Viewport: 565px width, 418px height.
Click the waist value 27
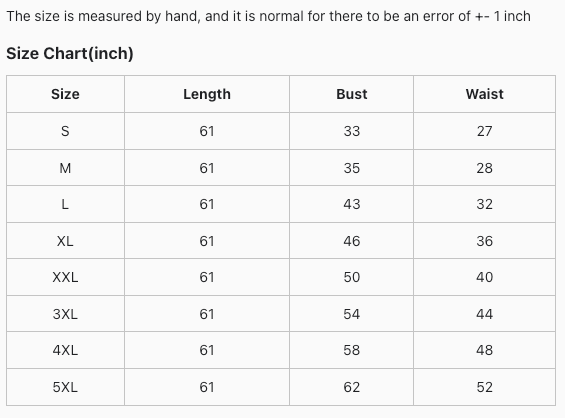click(484, 131)
